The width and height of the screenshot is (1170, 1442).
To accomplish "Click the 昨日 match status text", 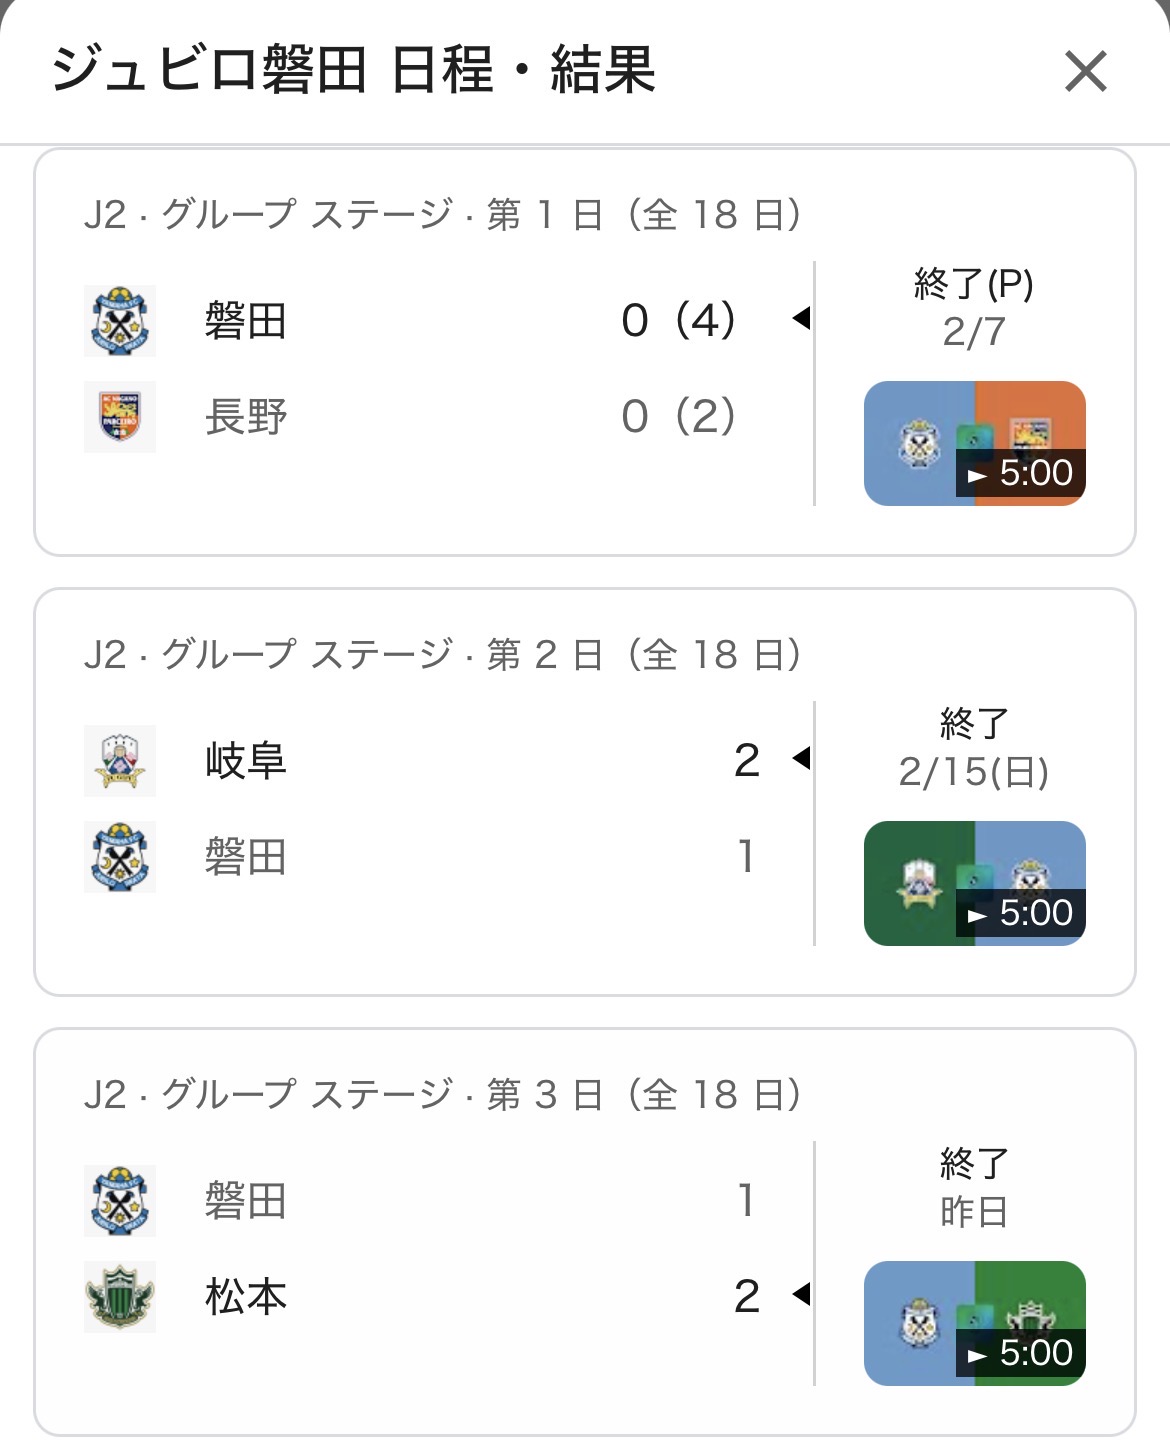I will pos(974,1212).
